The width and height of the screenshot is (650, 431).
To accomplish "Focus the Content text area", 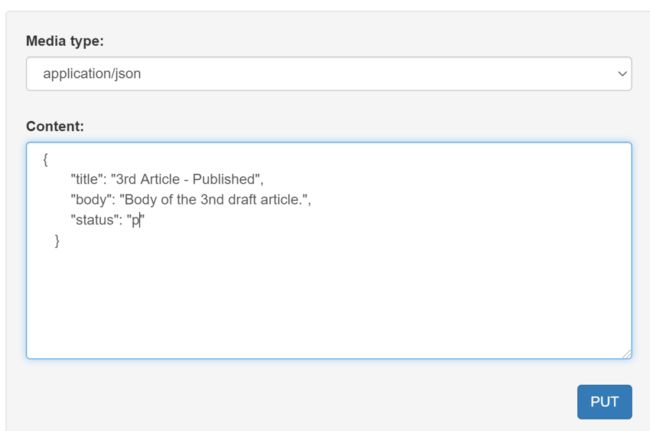I will tap(329, 250).
